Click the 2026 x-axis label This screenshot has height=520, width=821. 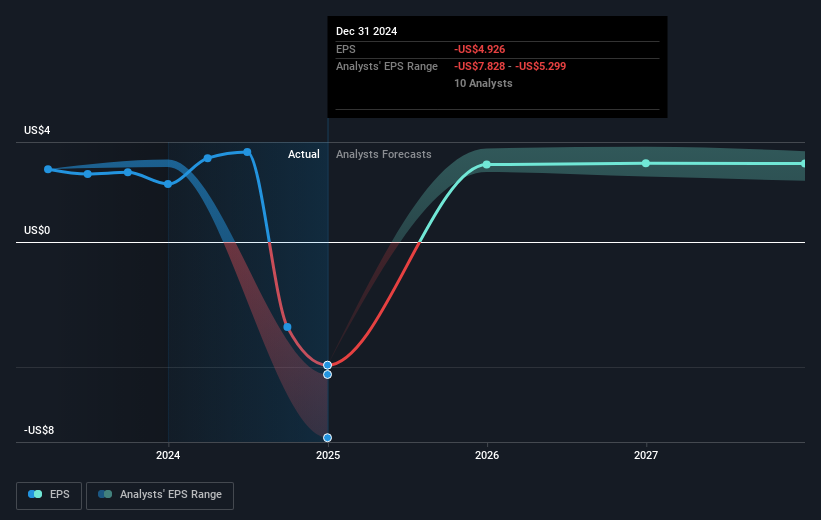[487, 456]
